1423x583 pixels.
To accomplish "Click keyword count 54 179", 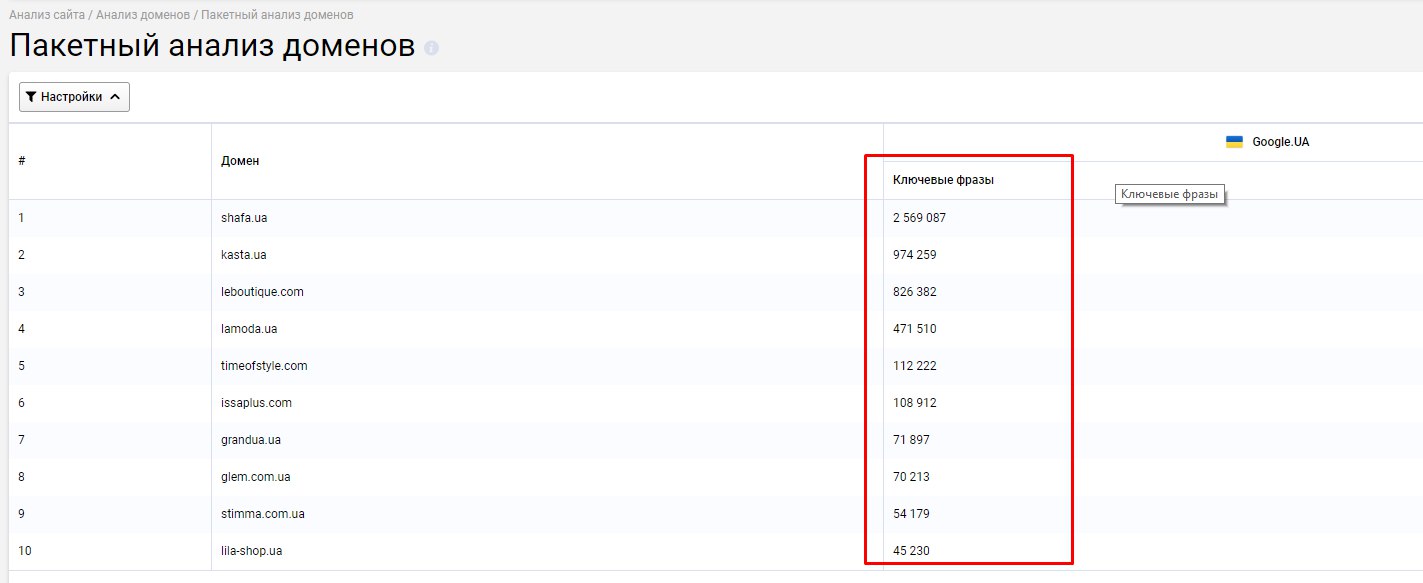I will pyautogui.click(x=911, y=514).
